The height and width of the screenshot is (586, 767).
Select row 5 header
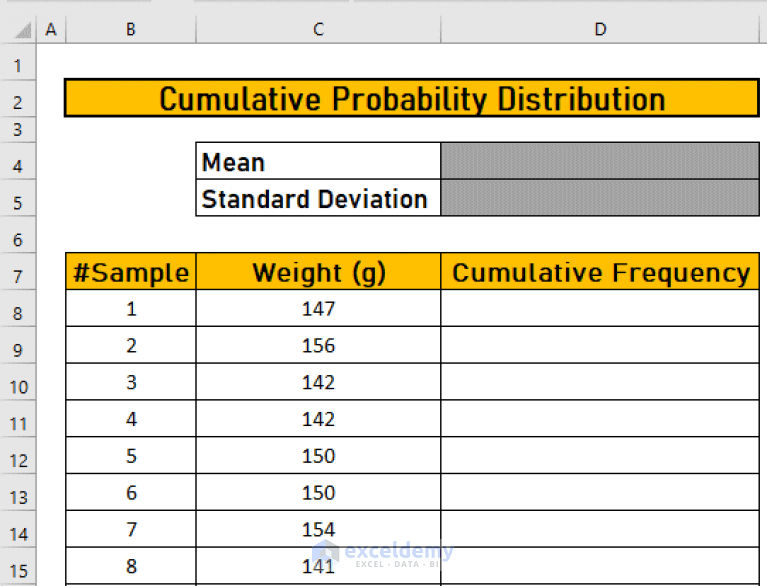[18, 198]
